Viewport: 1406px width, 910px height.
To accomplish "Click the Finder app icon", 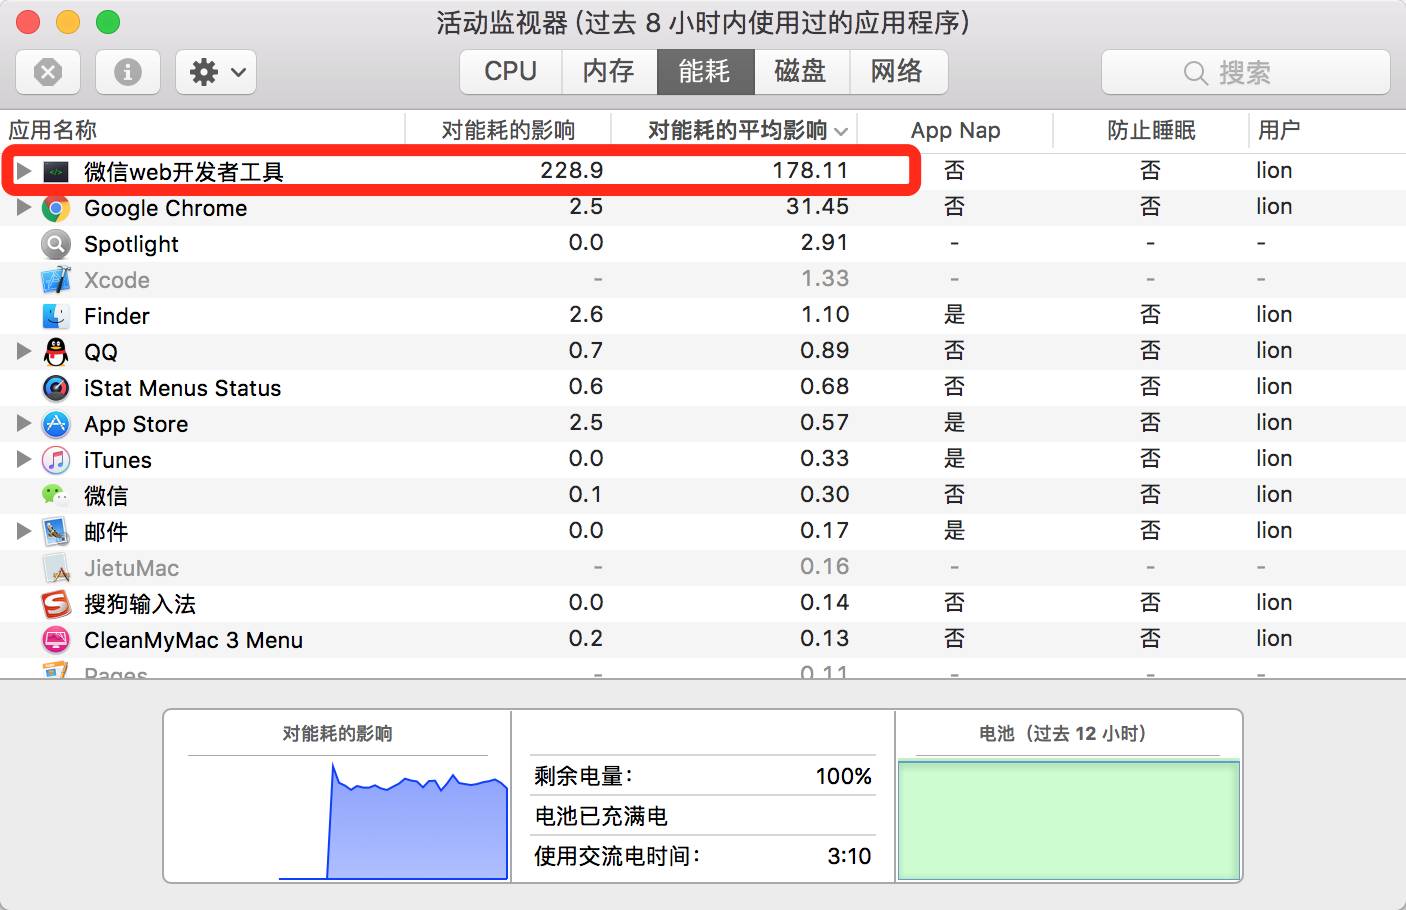I will [x=56, y=316].
